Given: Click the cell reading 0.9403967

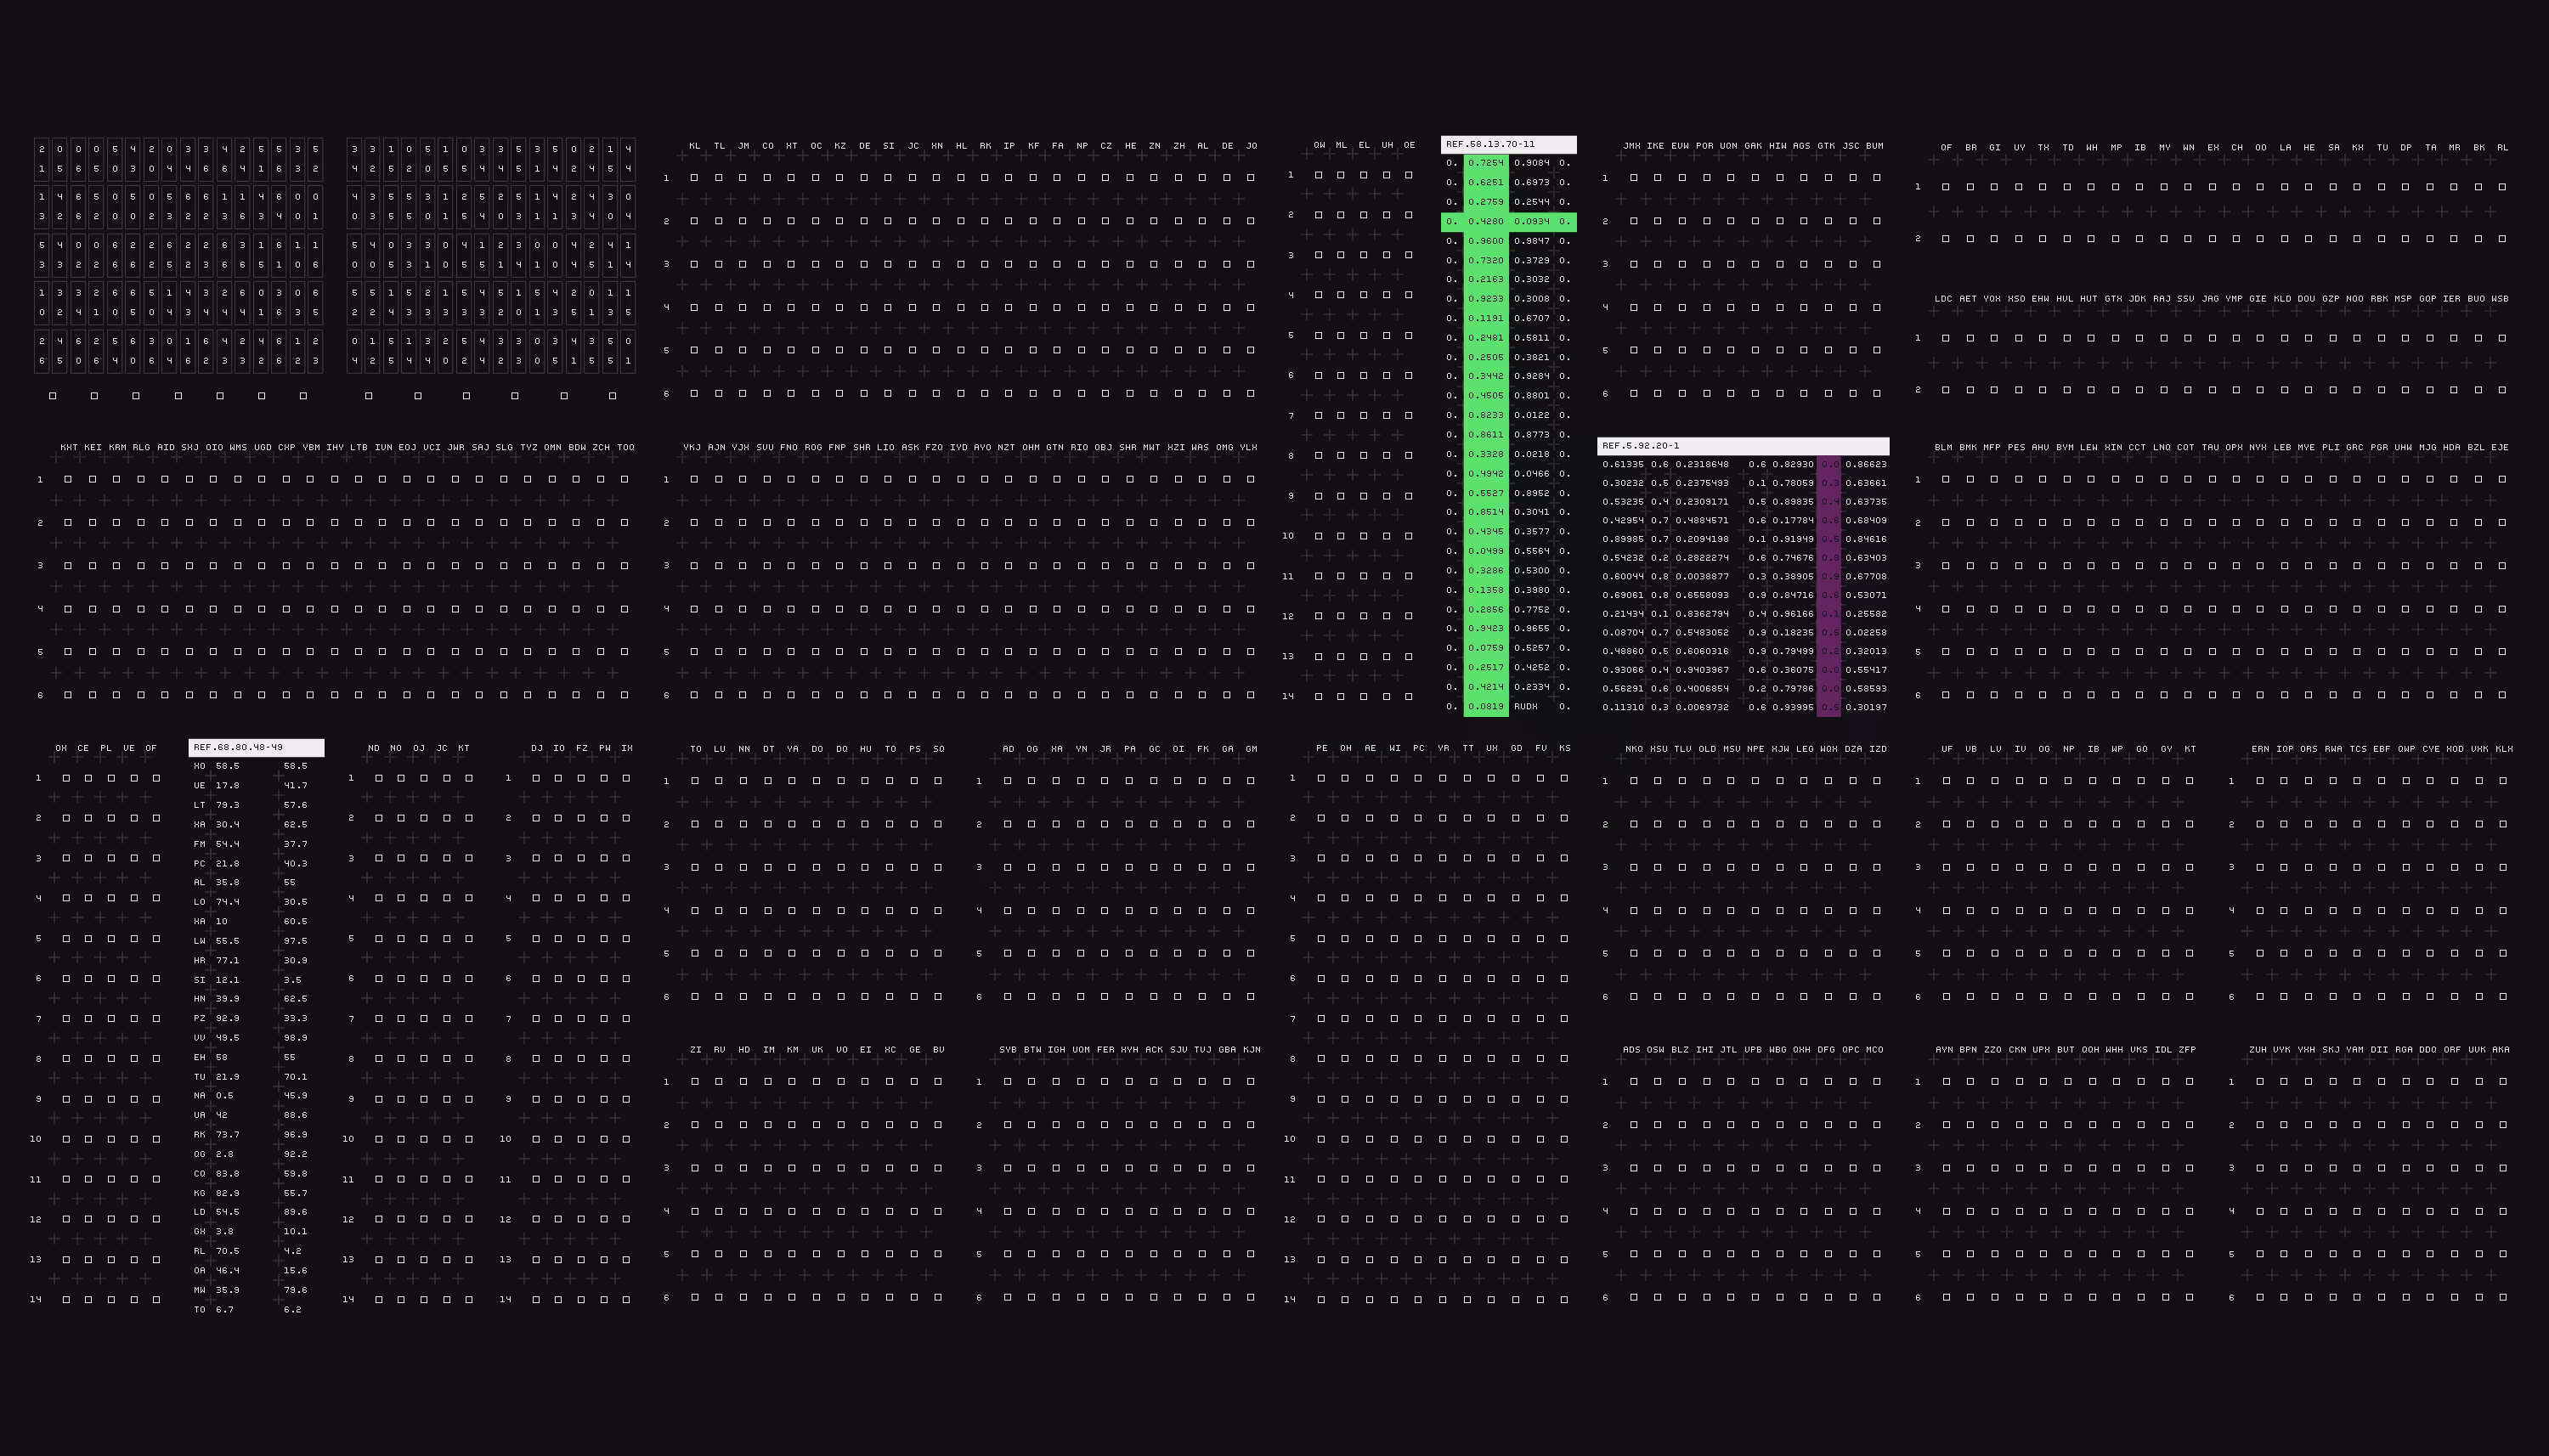Looking at the screenshot, I should (1702, 670).
